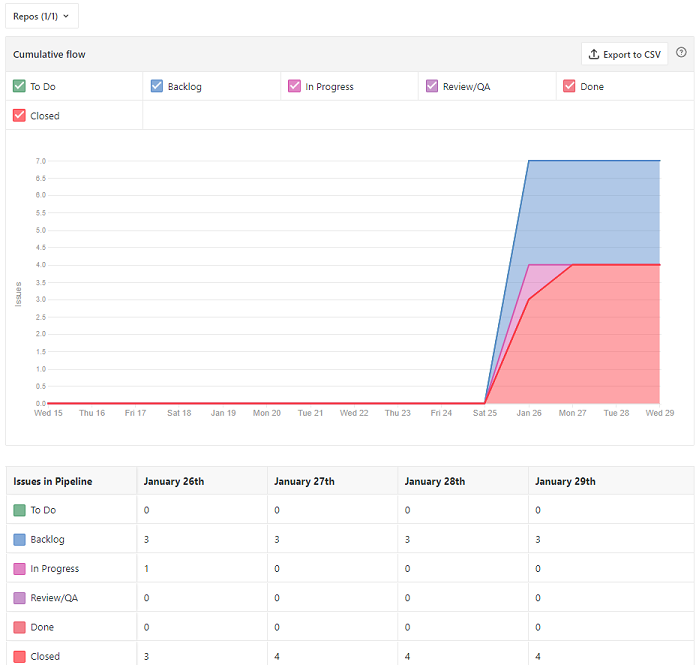Disable the In Progress checkbox
699x665 pixels.
tap(294, 86)
